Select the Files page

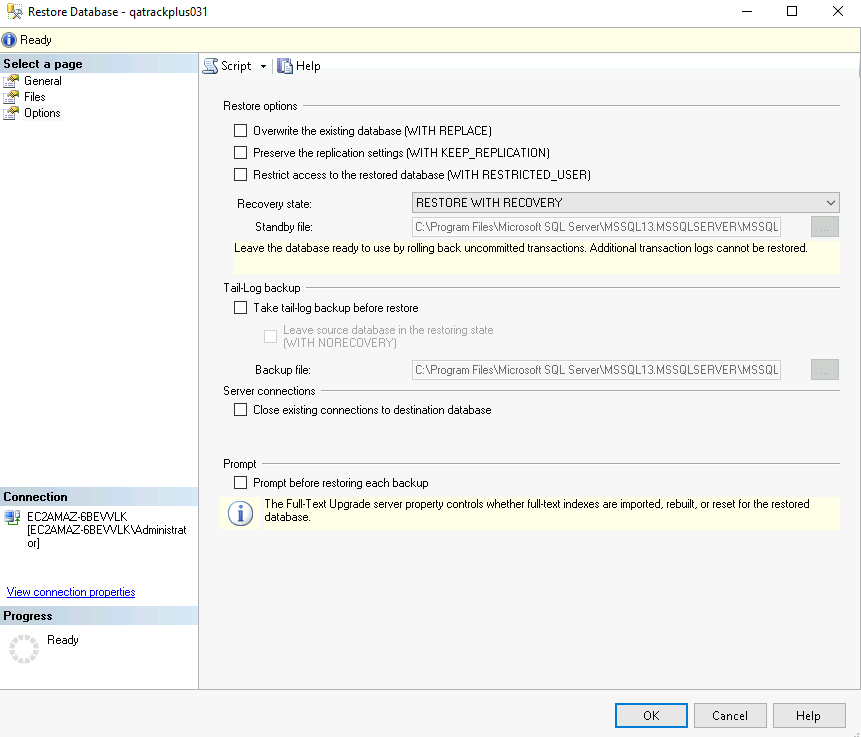pyautogui.click(x=35, y=97)
